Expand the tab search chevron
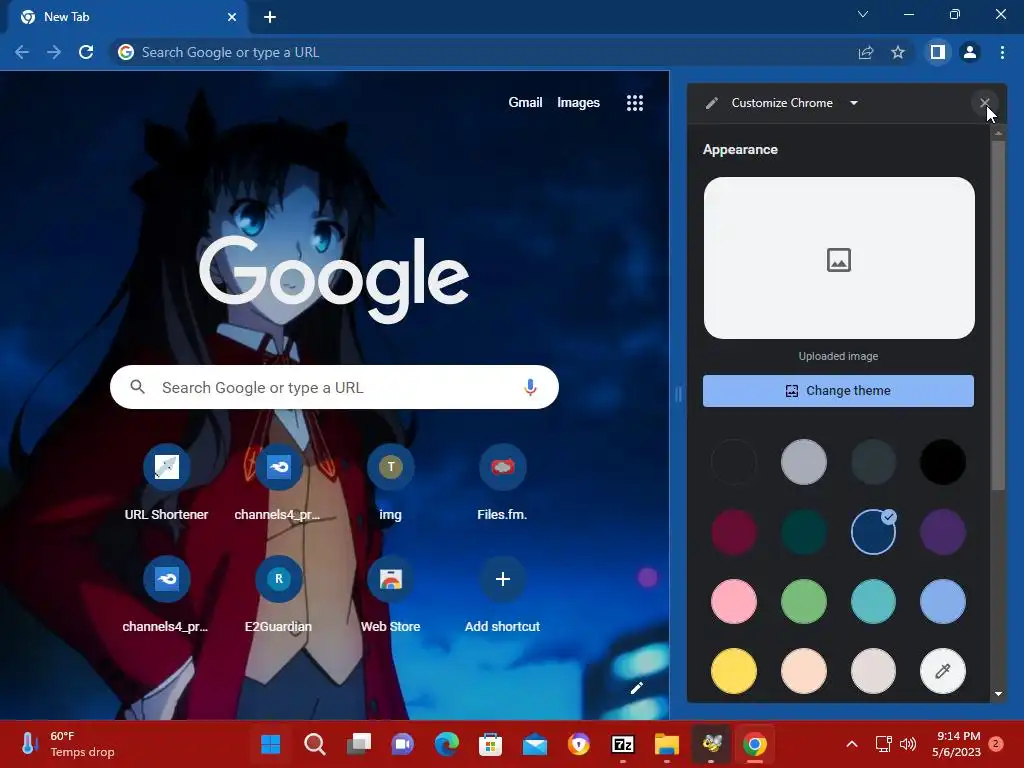 [x=863, y=14]
